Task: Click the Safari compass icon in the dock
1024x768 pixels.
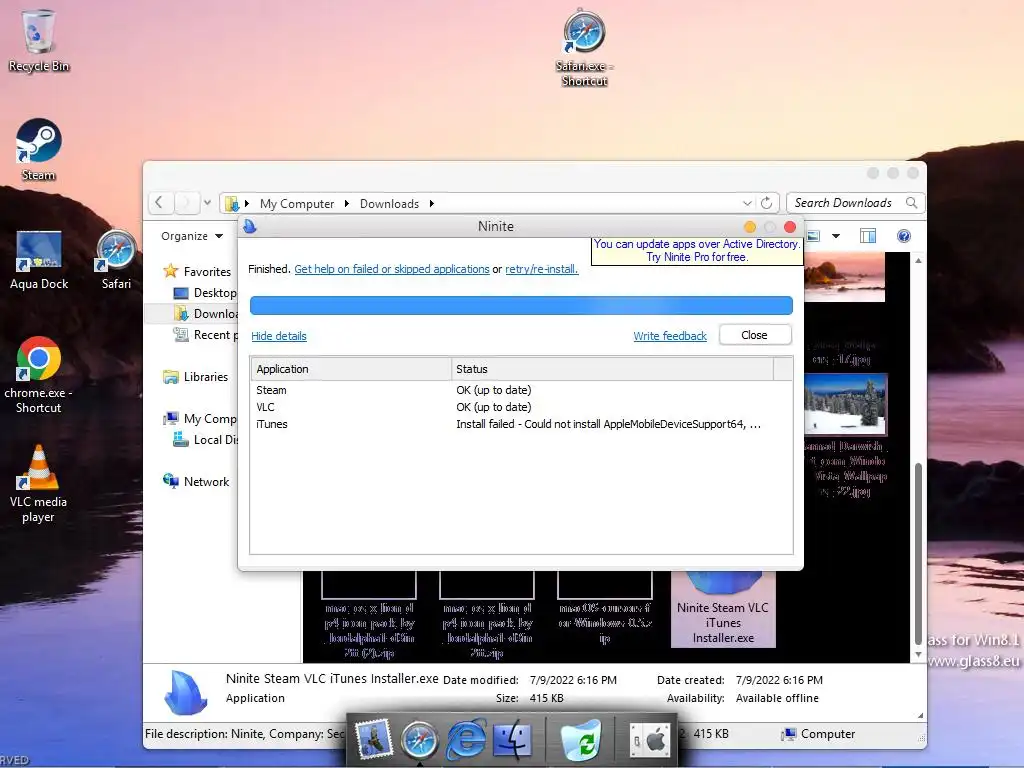Action: pyautogui.click(x=419, y=740)
